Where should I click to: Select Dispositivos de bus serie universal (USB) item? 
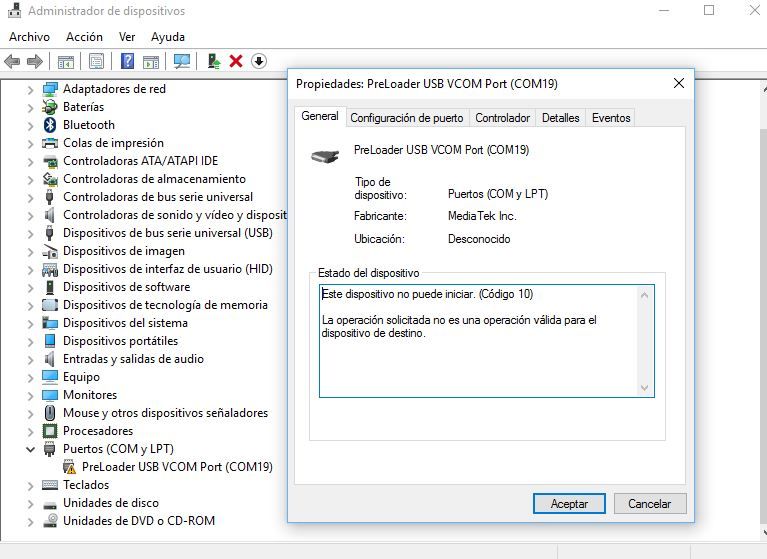pyautogui.click(x=168, y=233)
